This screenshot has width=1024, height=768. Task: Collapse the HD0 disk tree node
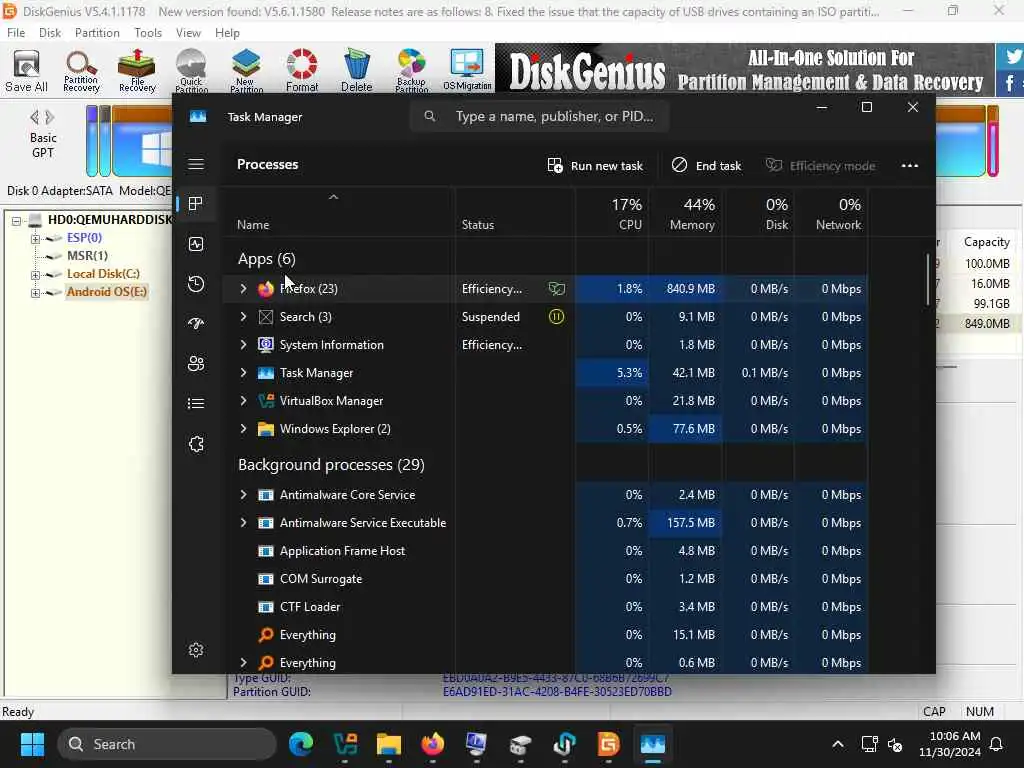(x=16, y=221)
